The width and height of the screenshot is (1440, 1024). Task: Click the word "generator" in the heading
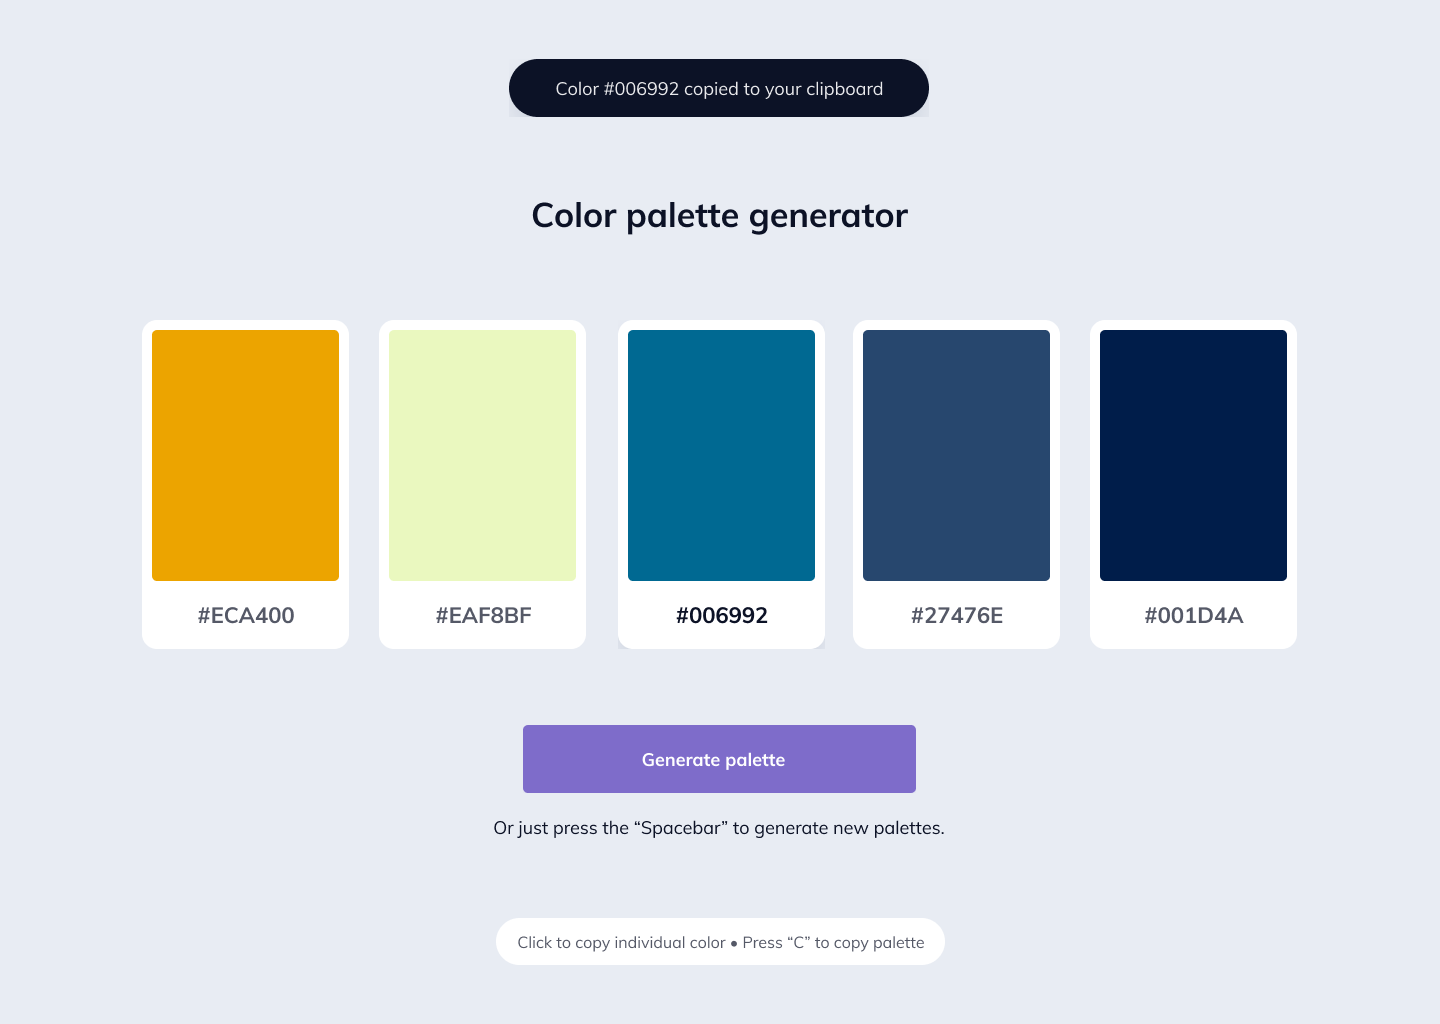point(828,216)
